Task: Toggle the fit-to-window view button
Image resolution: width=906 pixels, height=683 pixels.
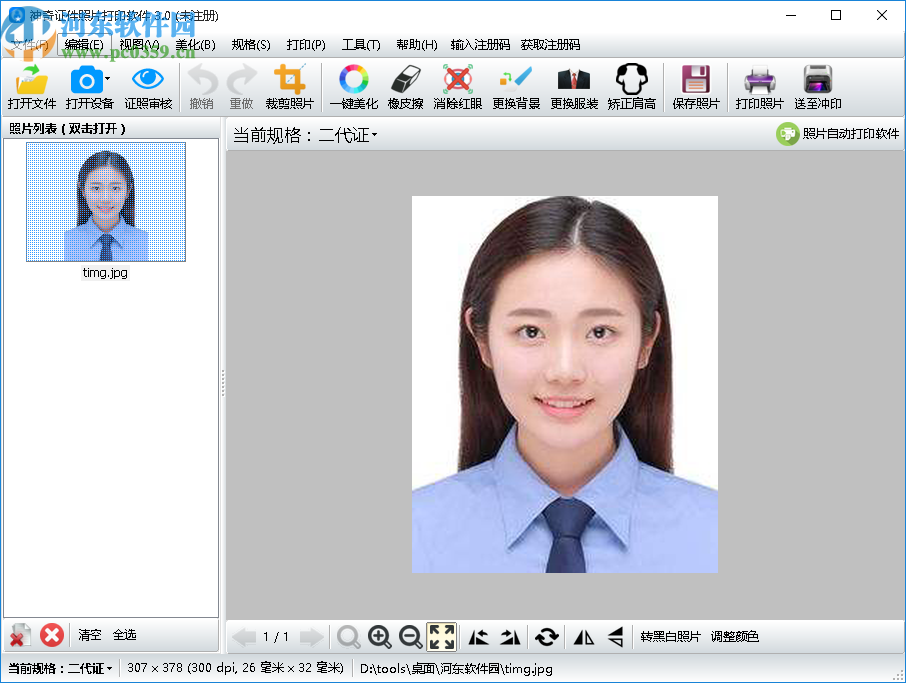Action: pos(441,637)
